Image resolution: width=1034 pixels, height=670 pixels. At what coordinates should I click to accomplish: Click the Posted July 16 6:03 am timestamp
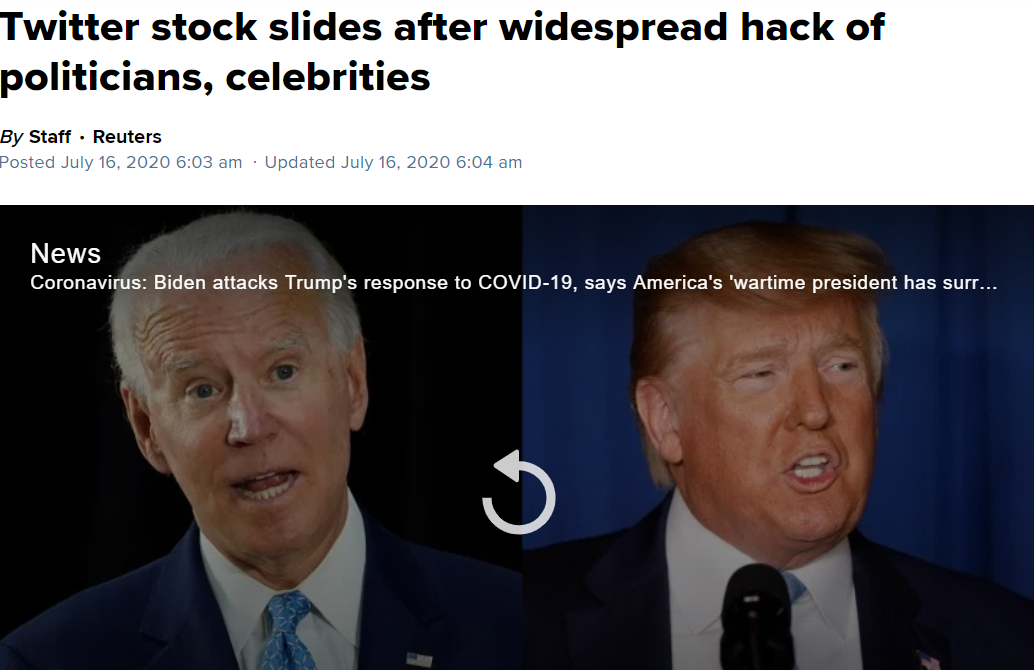[121, 162]
